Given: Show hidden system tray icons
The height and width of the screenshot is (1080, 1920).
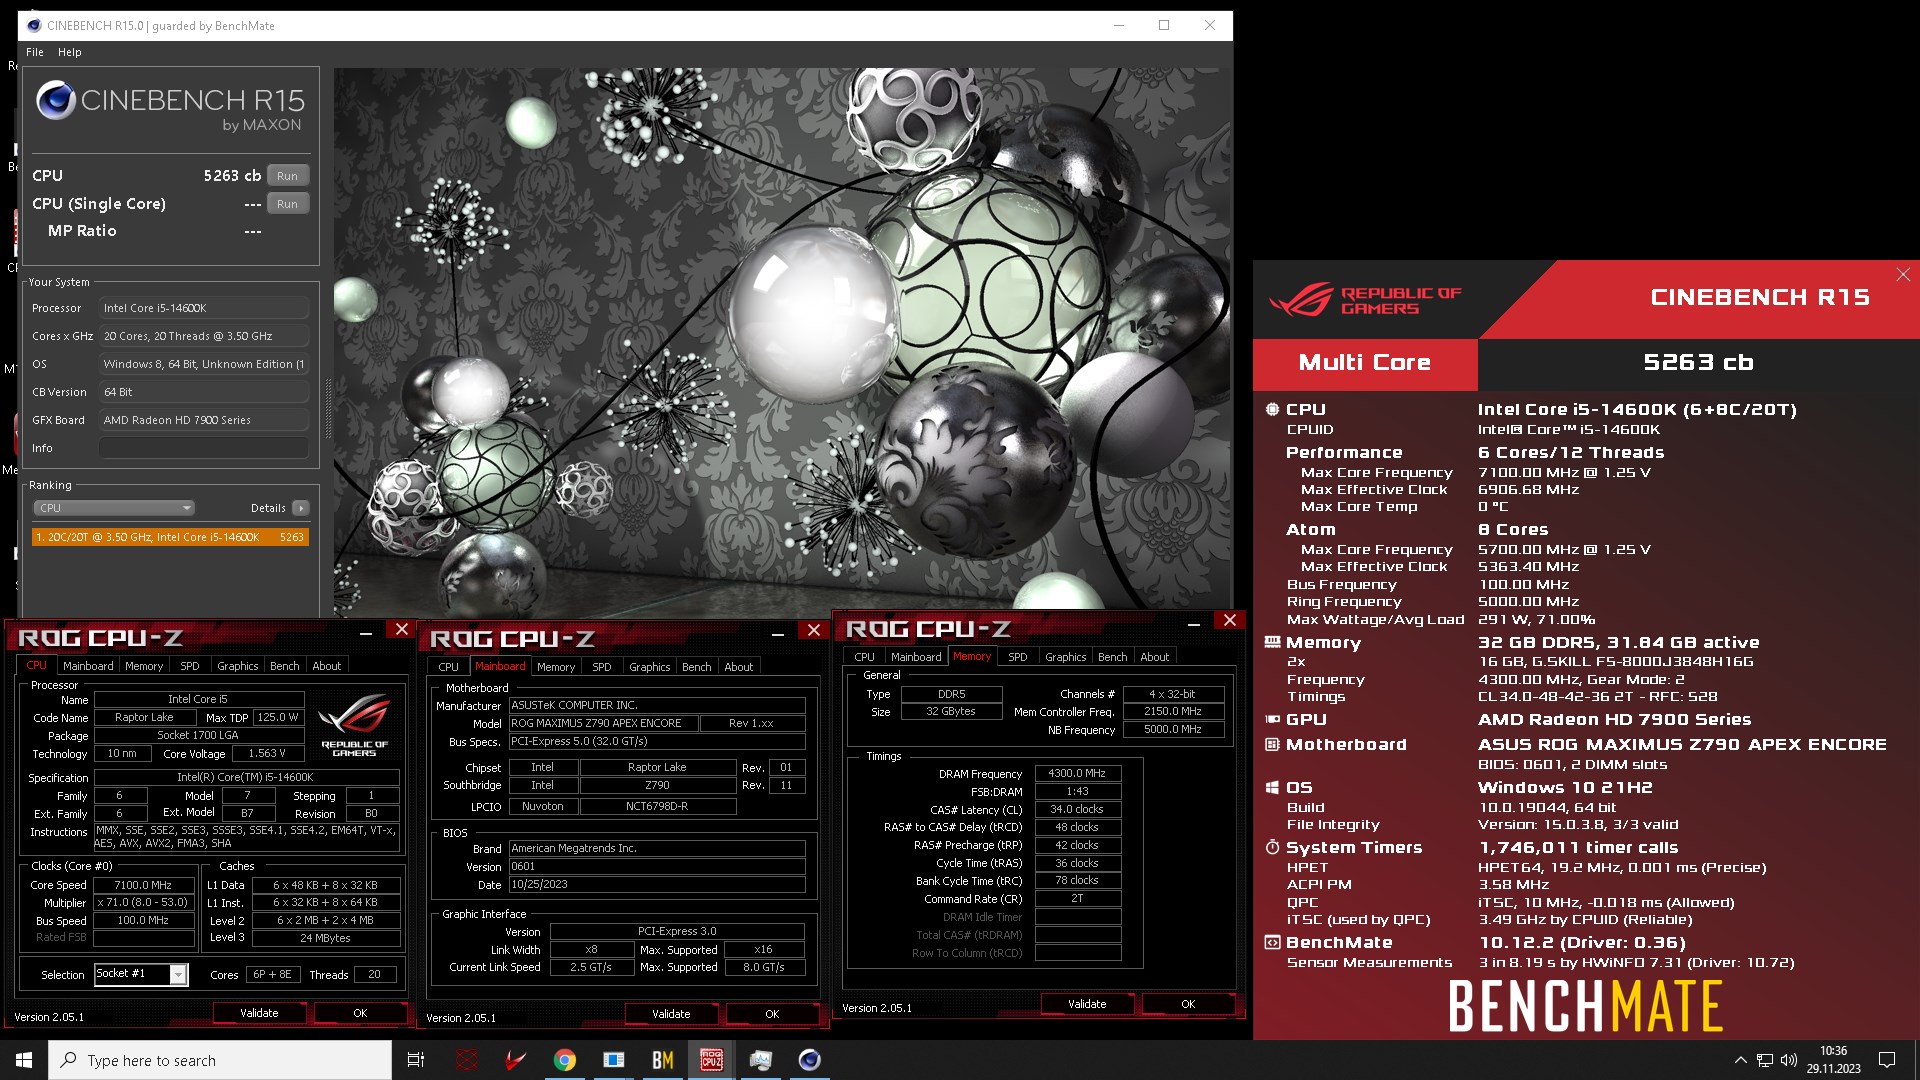Looking at the screenshot, I should [1740, 1060].
